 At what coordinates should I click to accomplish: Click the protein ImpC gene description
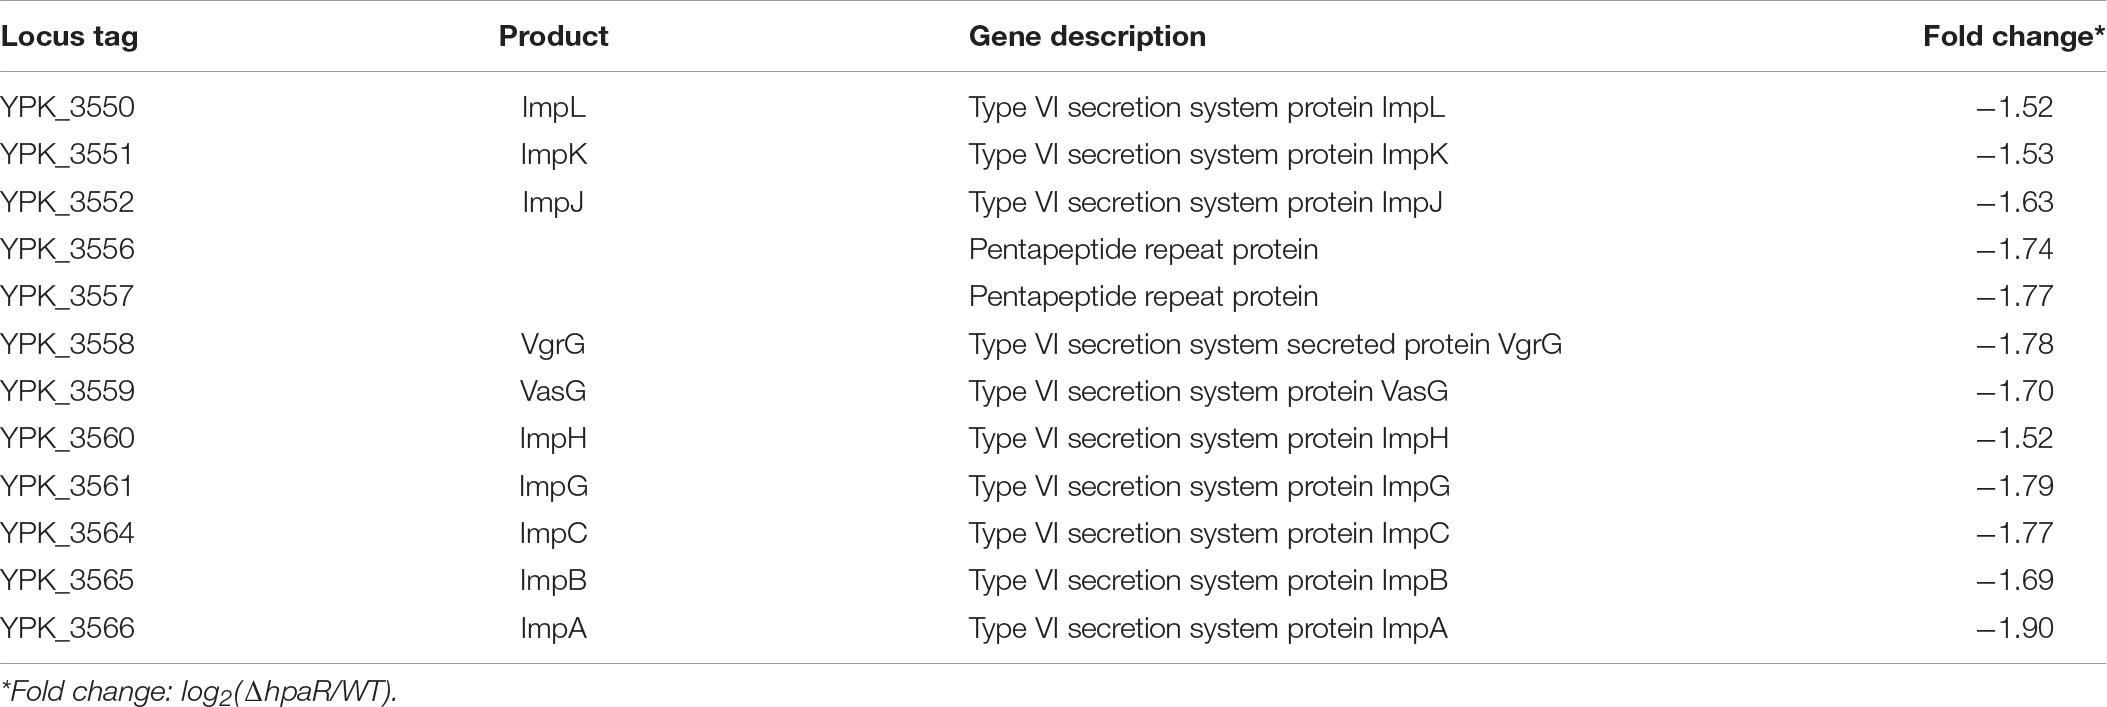[1208, 533]
